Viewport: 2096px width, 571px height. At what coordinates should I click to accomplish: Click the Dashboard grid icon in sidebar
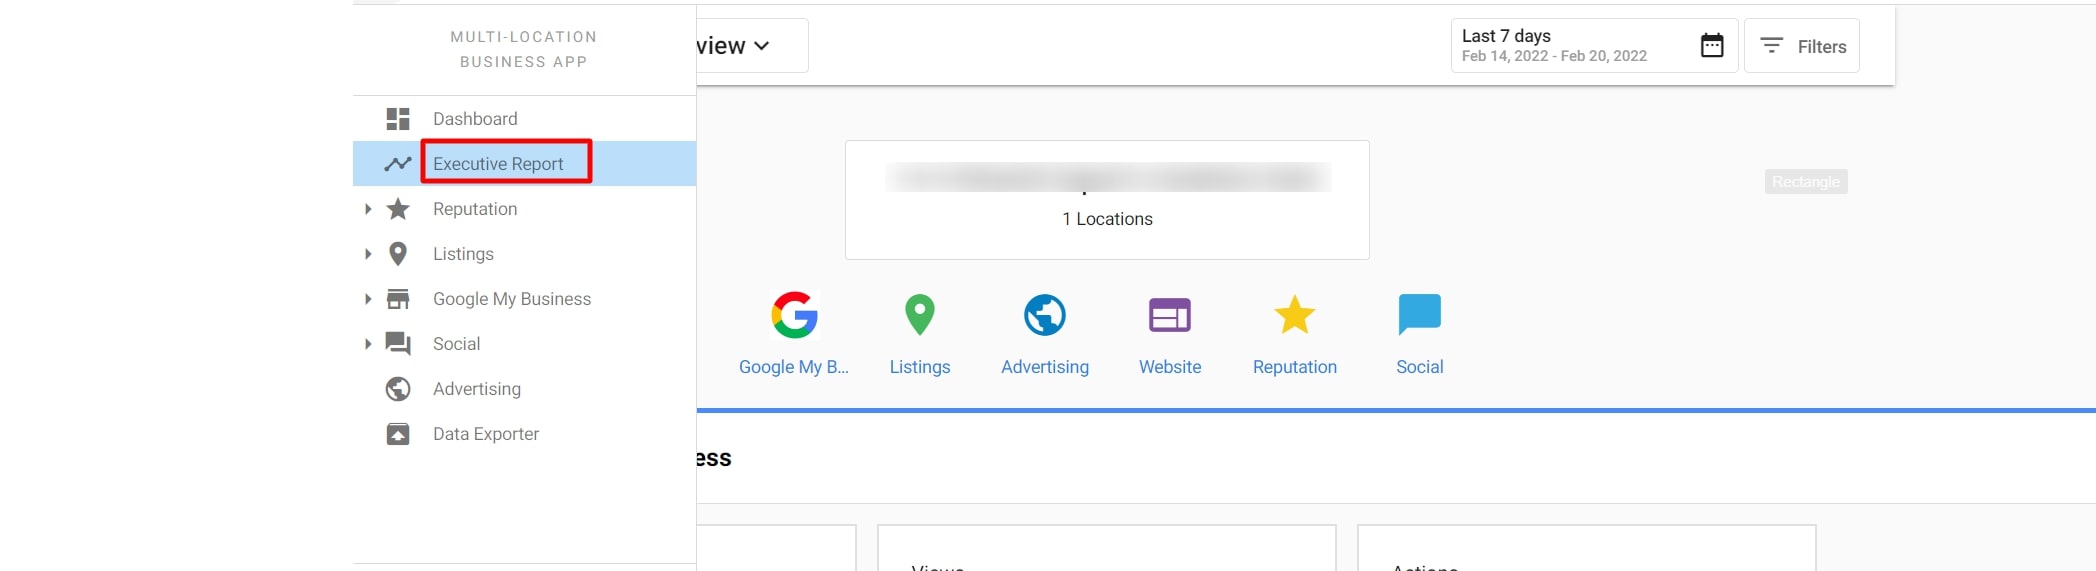click(x=398, y=119)
